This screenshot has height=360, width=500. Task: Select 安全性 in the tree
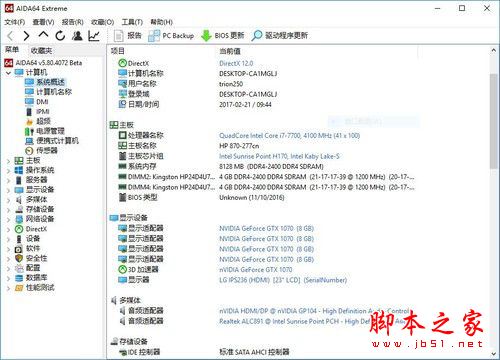click(x=31, y=258)
